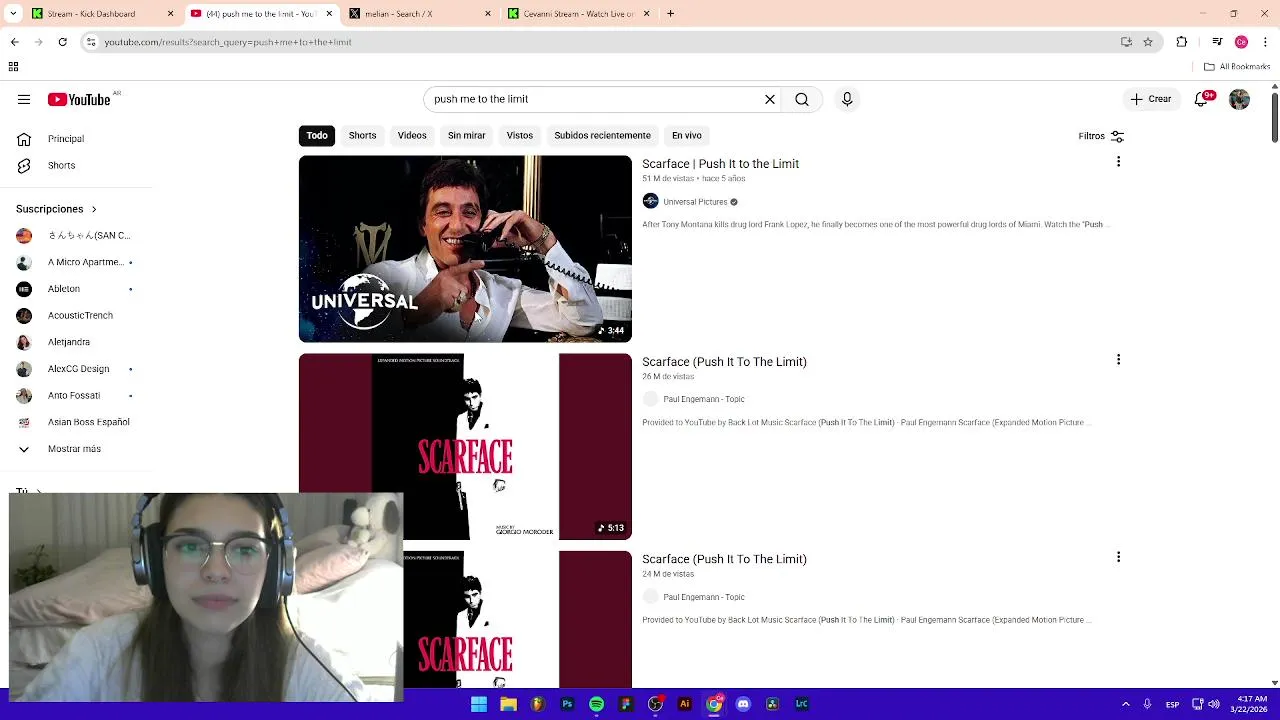Select the En vivo filter chip
1280x720 pixels.
[686, 135]
